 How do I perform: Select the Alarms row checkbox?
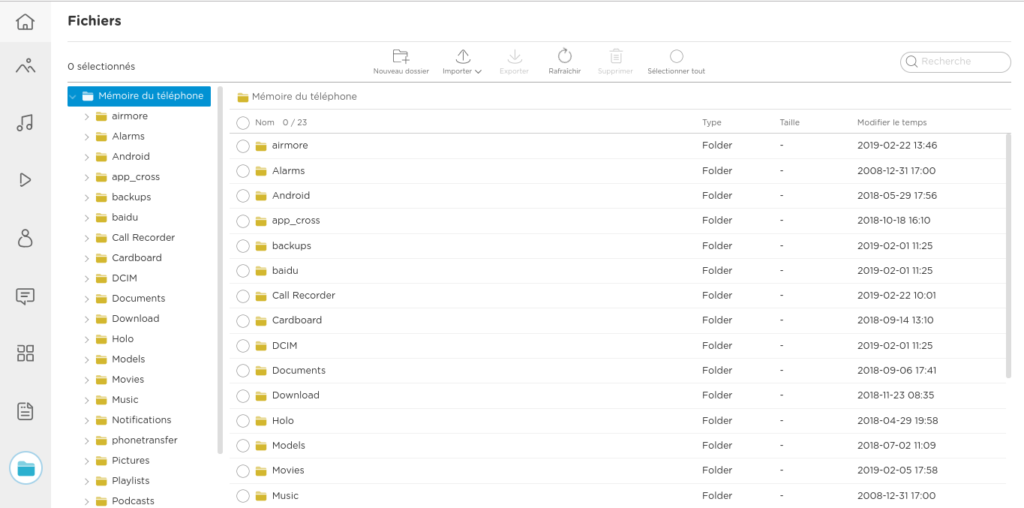click(243, 171)
